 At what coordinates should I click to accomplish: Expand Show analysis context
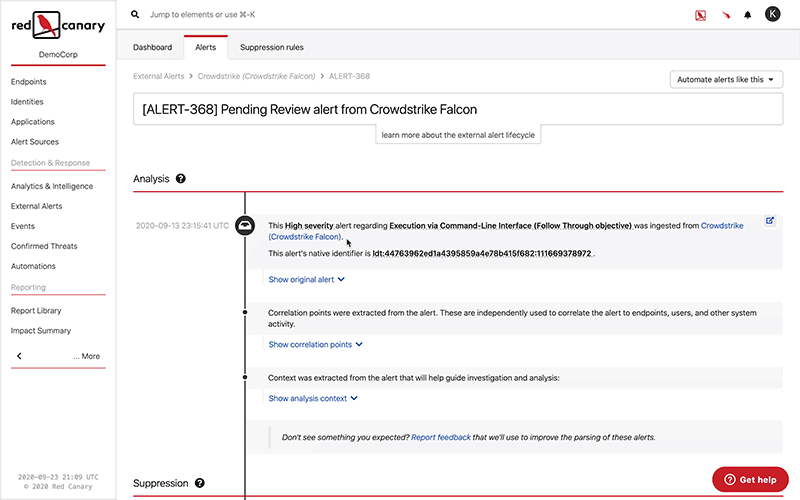313,398
